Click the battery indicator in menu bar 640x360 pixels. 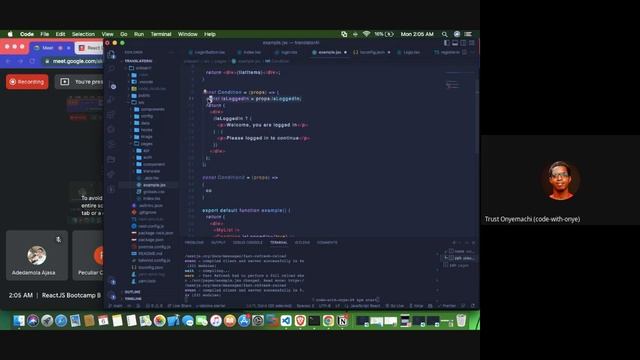tap(384, 34)
